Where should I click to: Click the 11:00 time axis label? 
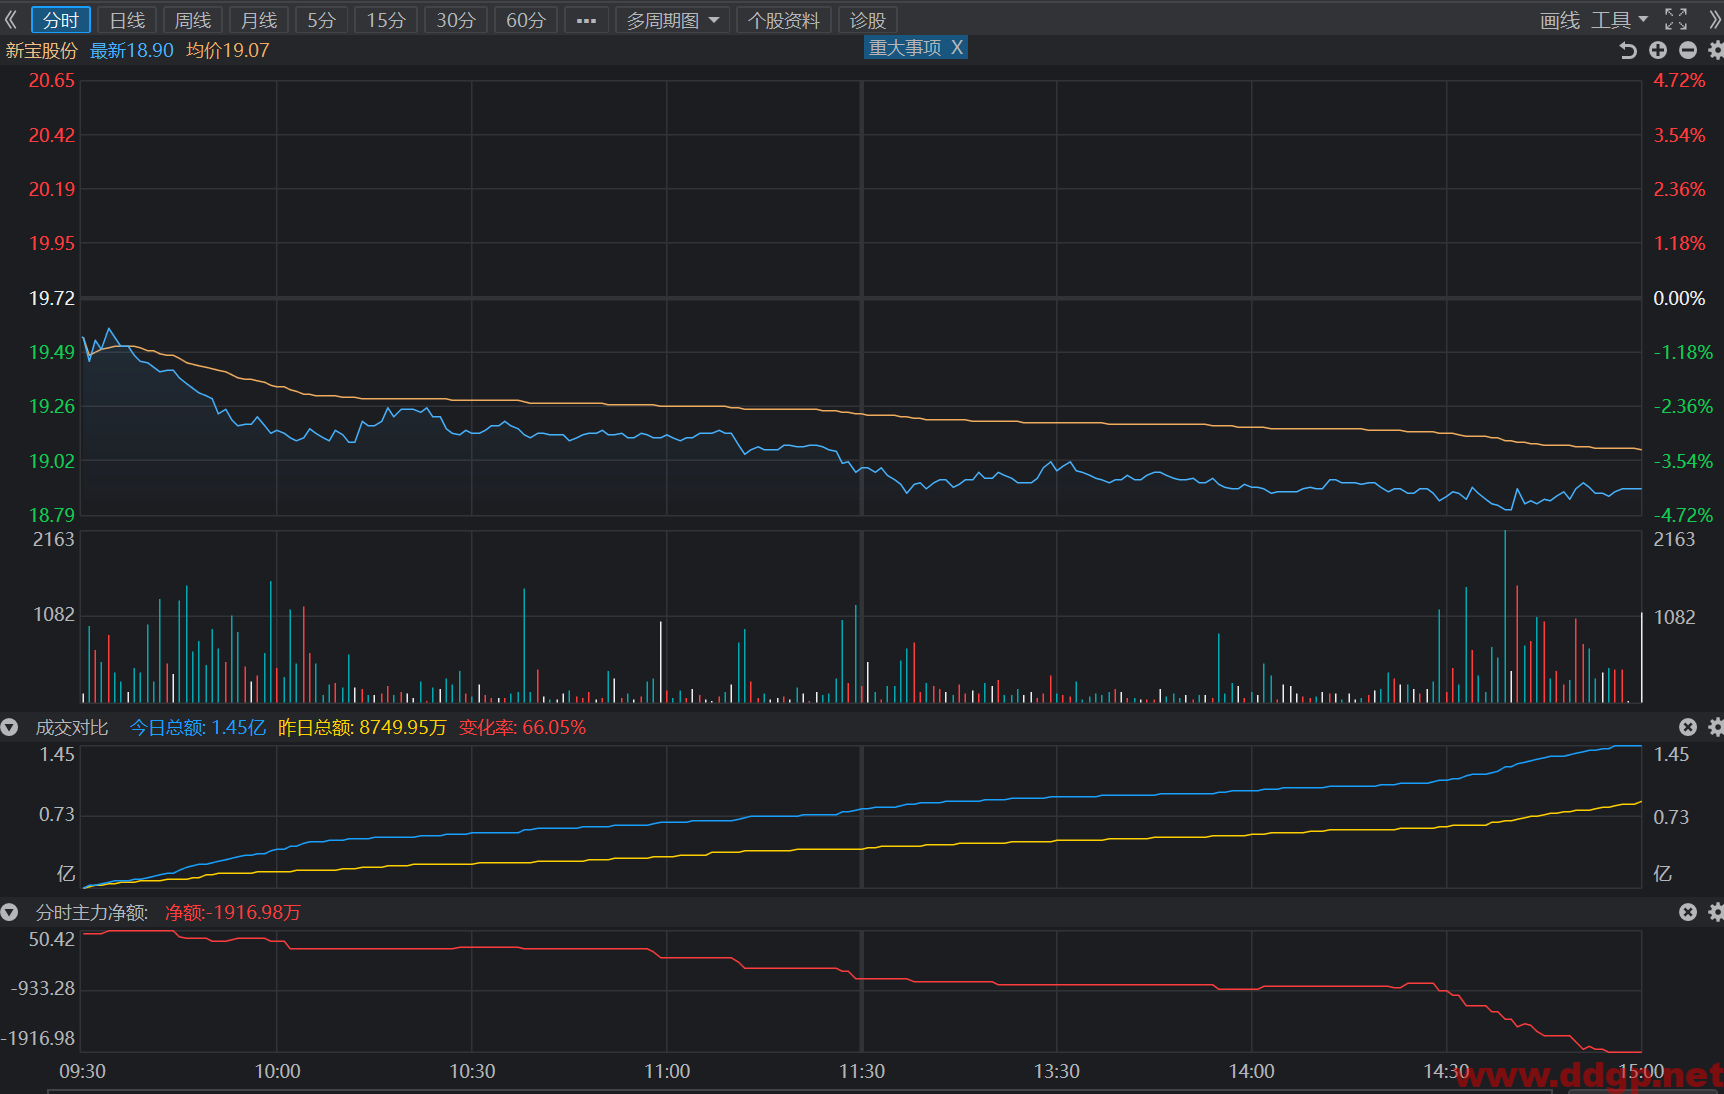[x=667, y=1071]
